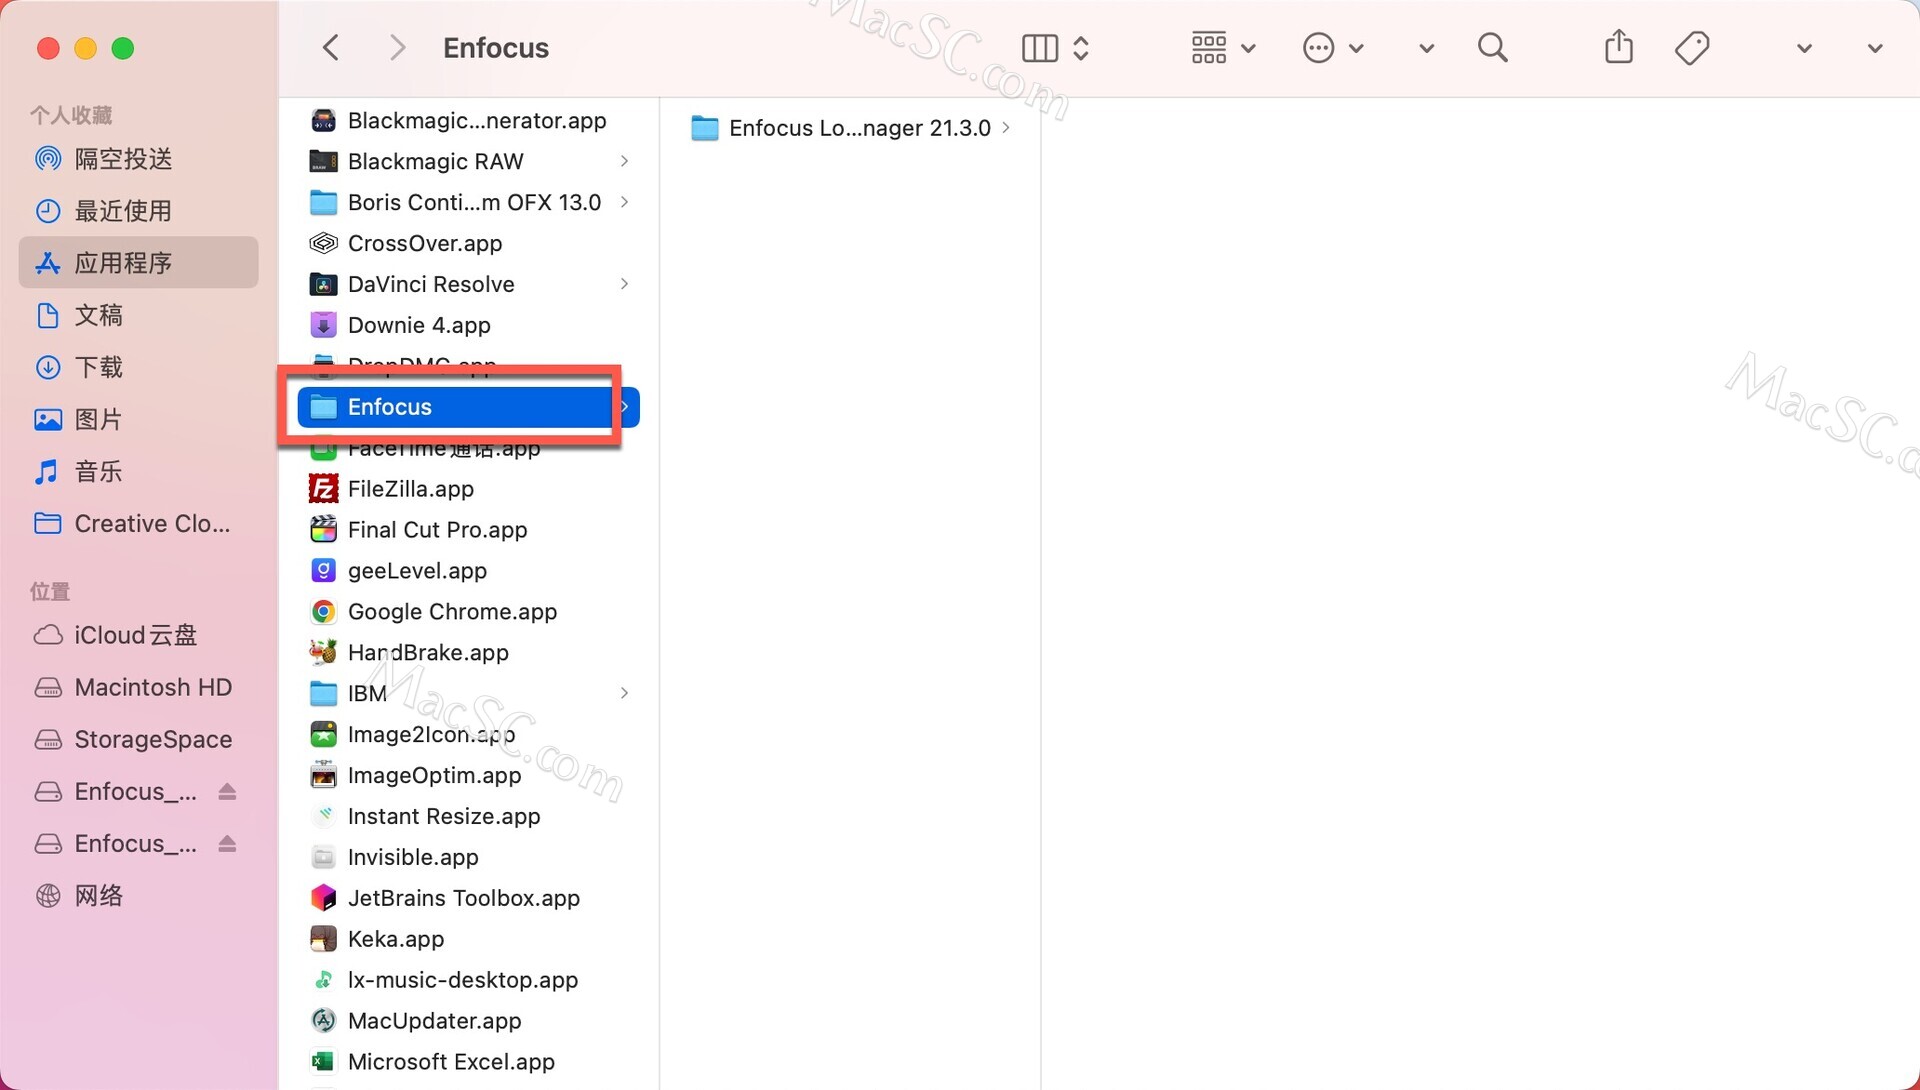
Task: Select HandBrake.app
Action: click(468, 653)
